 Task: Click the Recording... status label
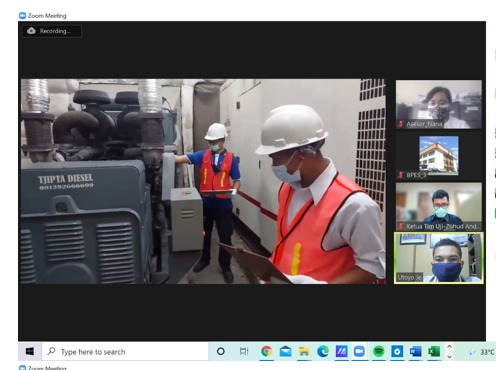(55, 31)
